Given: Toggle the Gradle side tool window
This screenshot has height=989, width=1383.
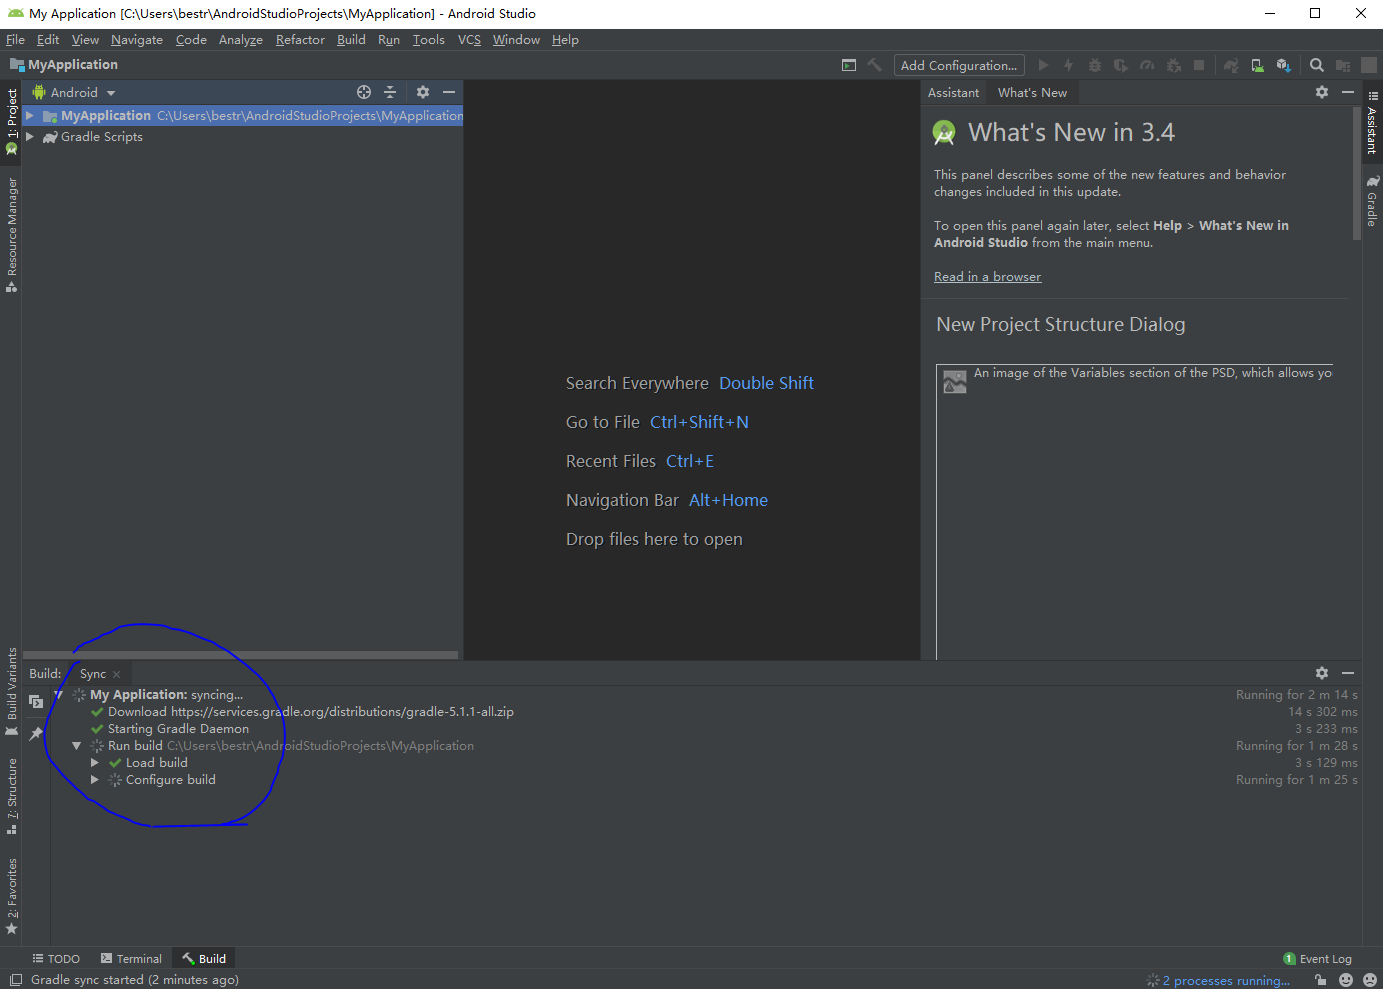Looking at the screenshot, I should click(1373, 201).
